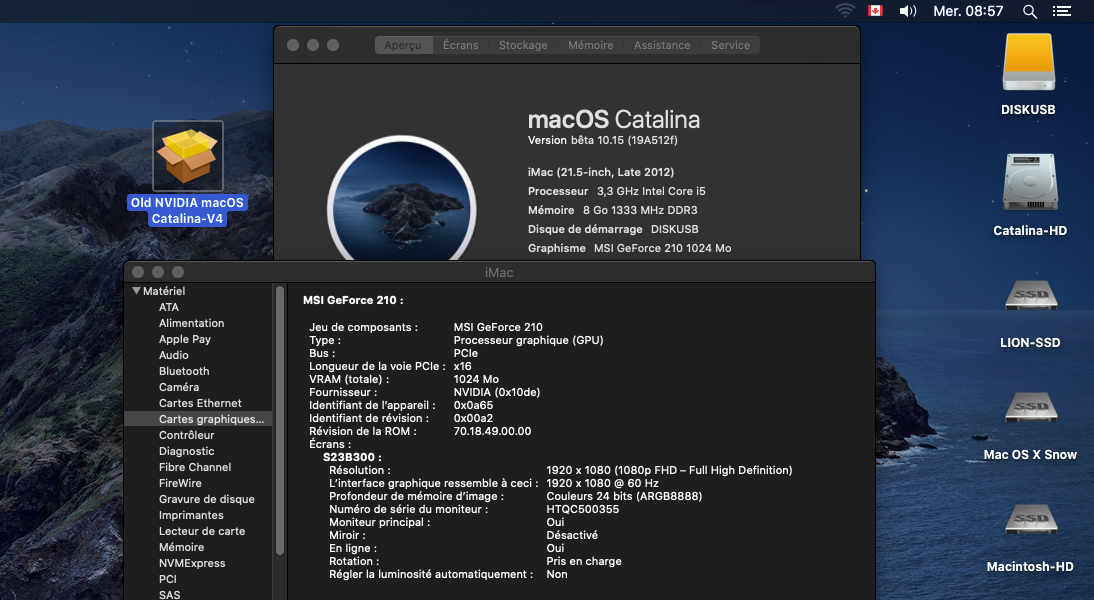The image size is (1094, 600).
Task: Click the iMac window title bar
Action: [x=499, y=272]
